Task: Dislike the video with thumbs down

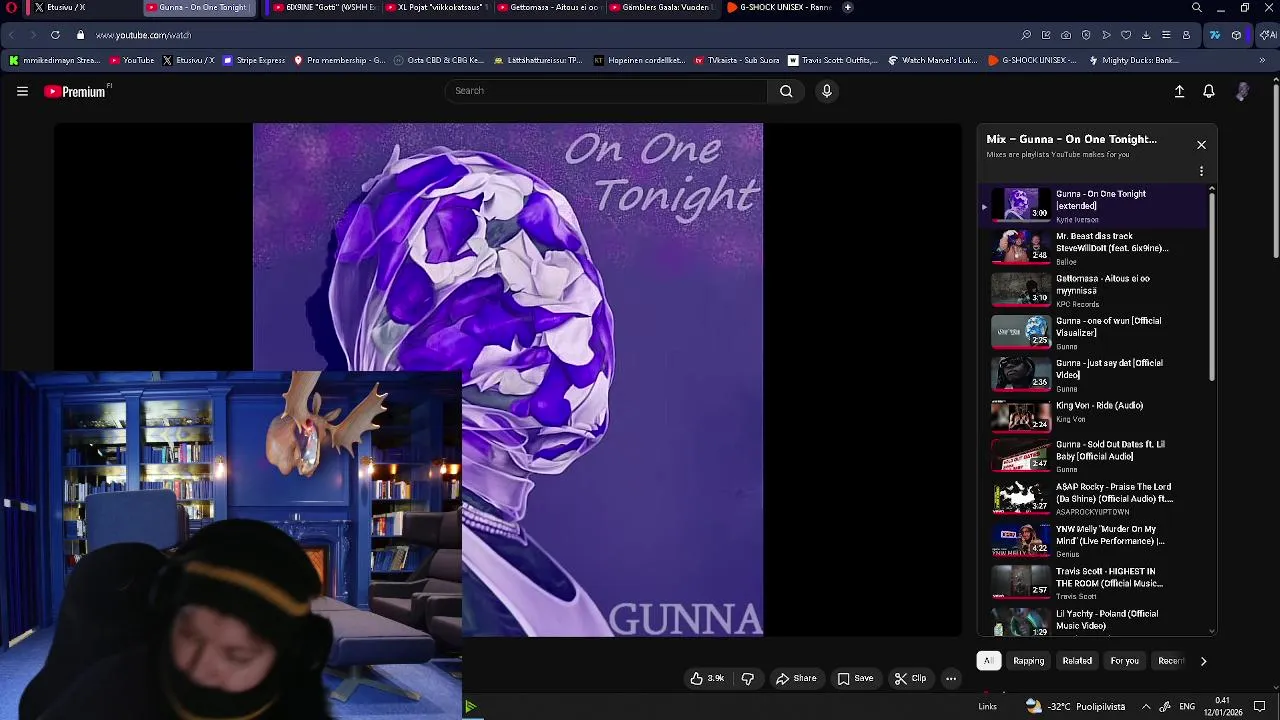Action: [x=747, y=678]
